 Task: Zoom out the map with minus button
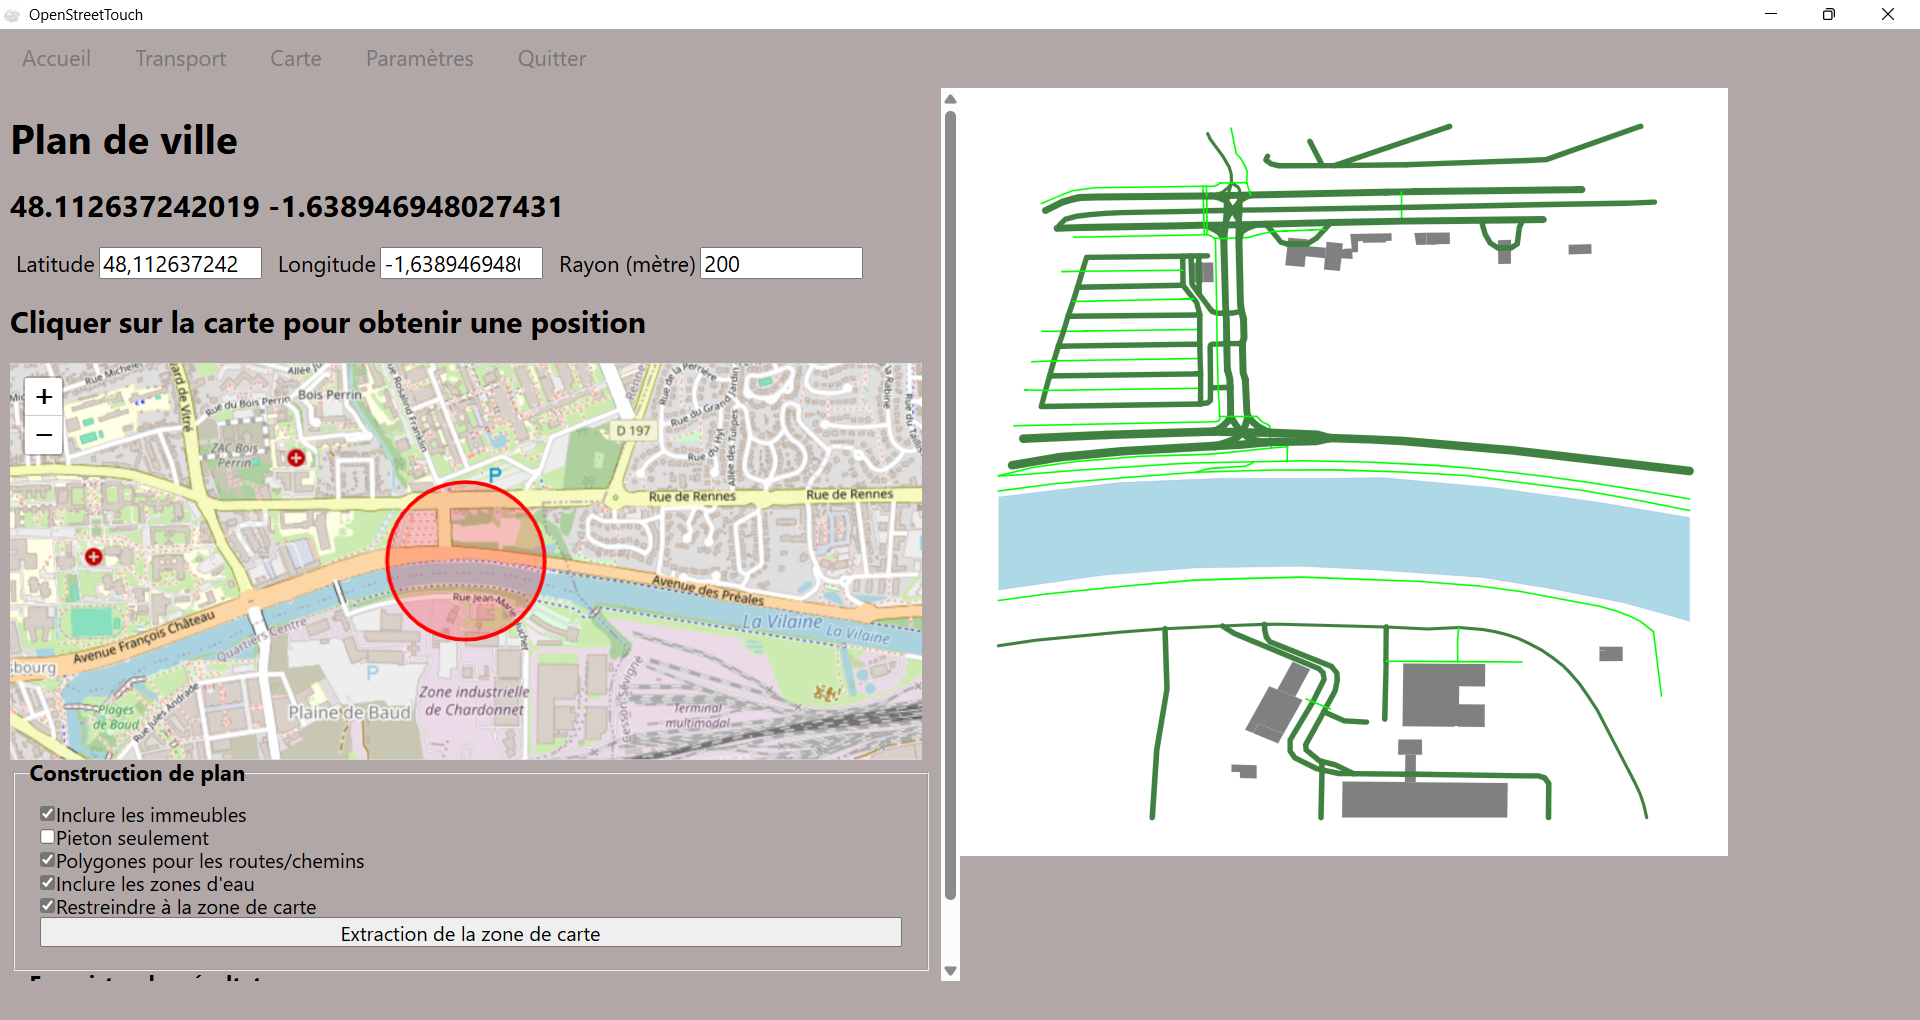(44, 435)
